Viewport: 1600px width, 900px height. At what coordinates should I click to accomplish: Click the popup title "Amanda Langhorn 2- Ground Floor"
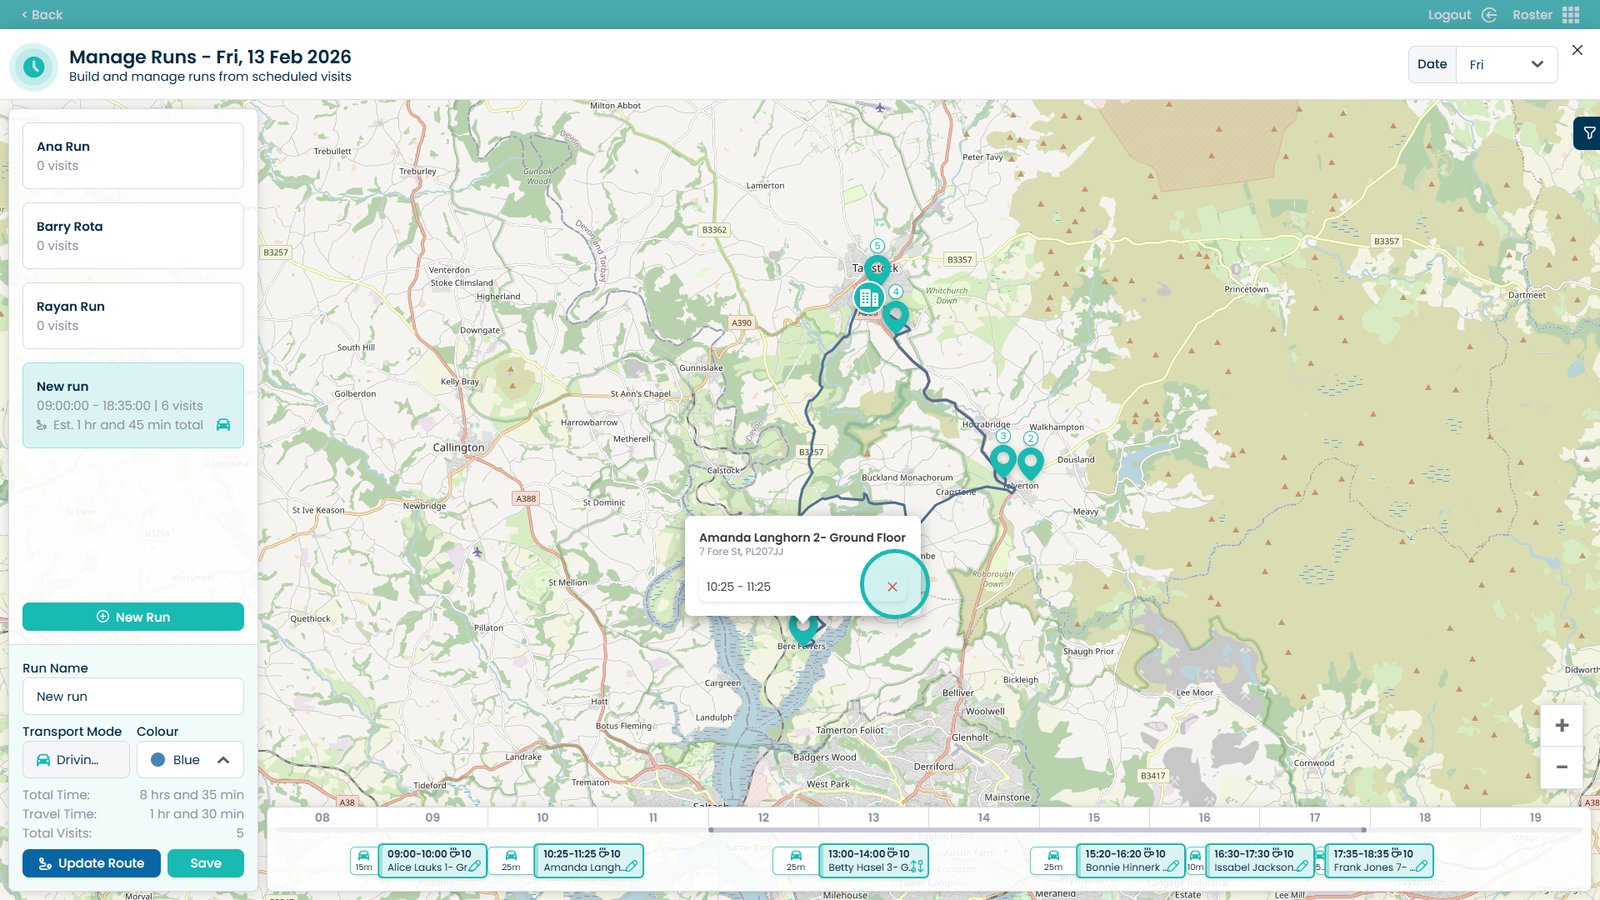(x=802, y=538)
